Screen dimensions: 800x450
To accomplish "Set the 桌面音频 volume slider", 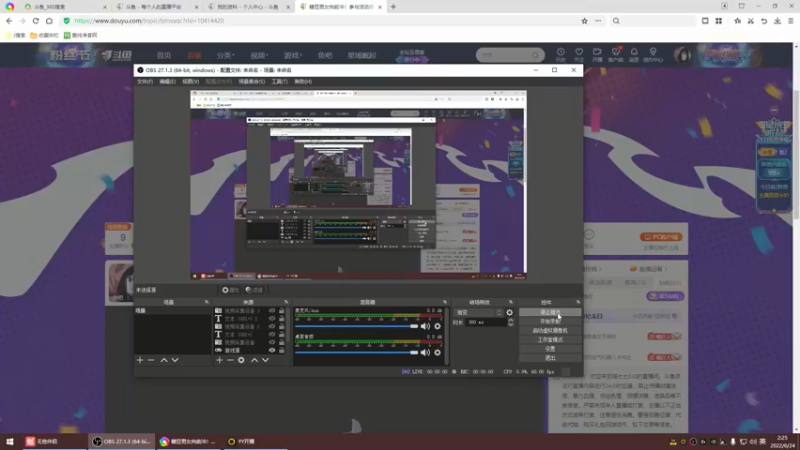I will click(357, 353).
